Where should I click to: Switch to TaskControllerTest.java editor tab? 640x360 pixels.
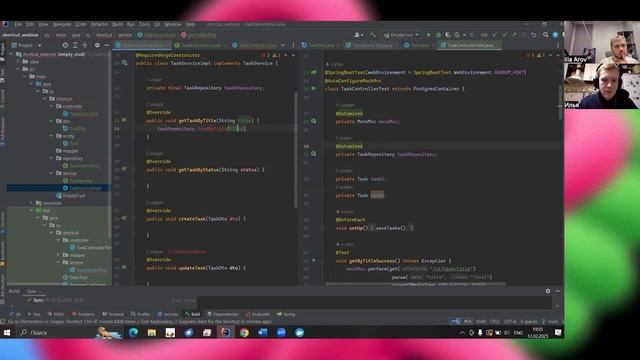(x=470, y=45)
